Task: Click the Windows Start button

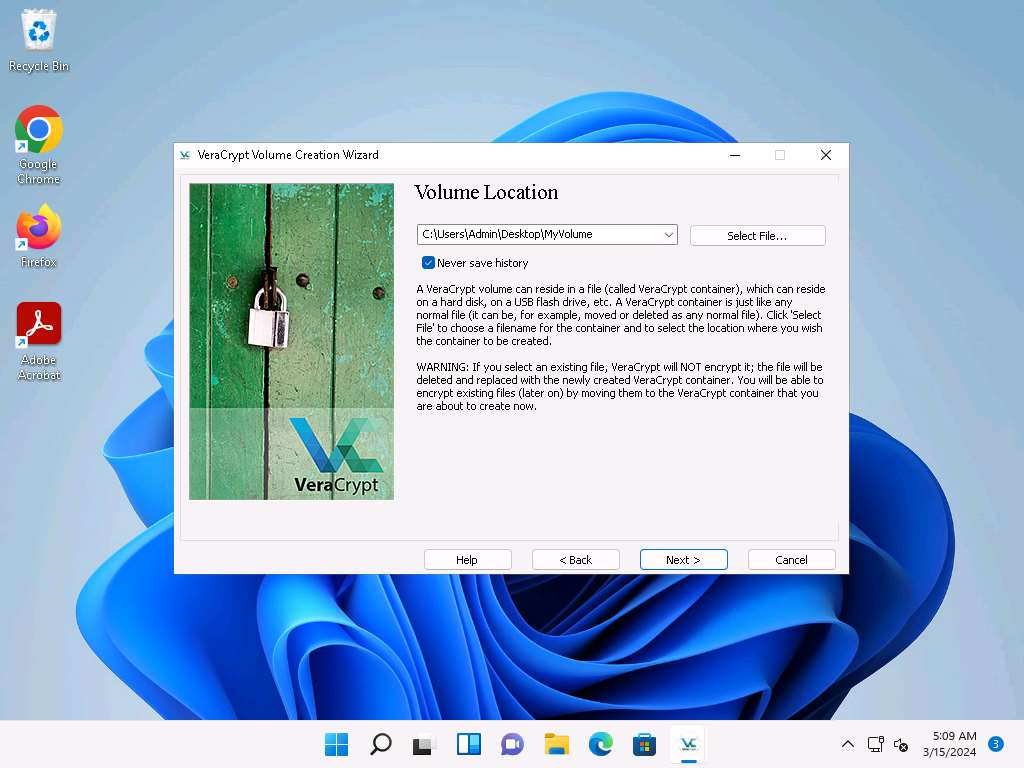Action: (x=337, y=744)
